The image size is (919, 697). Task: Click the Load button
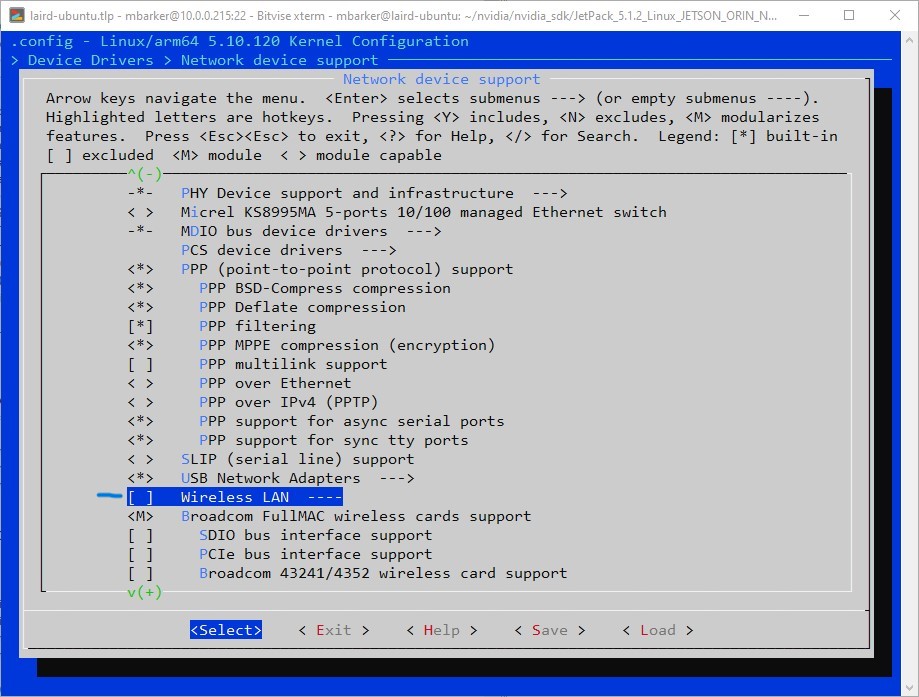(657, 630)
